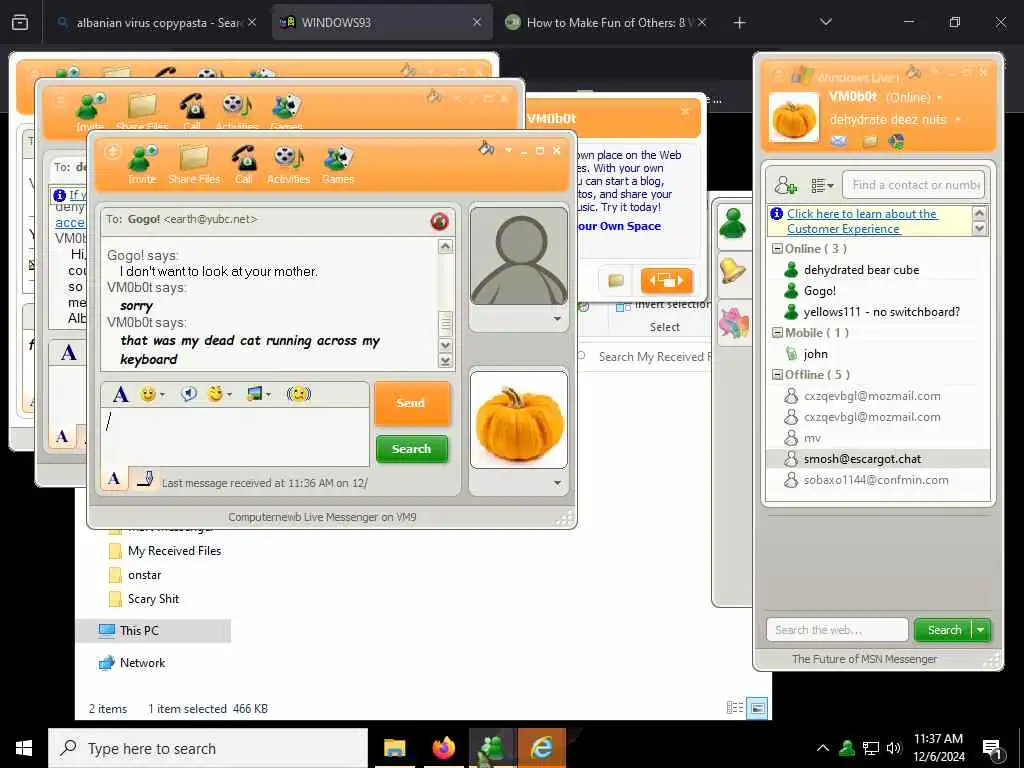Select mobile contact john

pyautogui.click(x=815, y=354)
